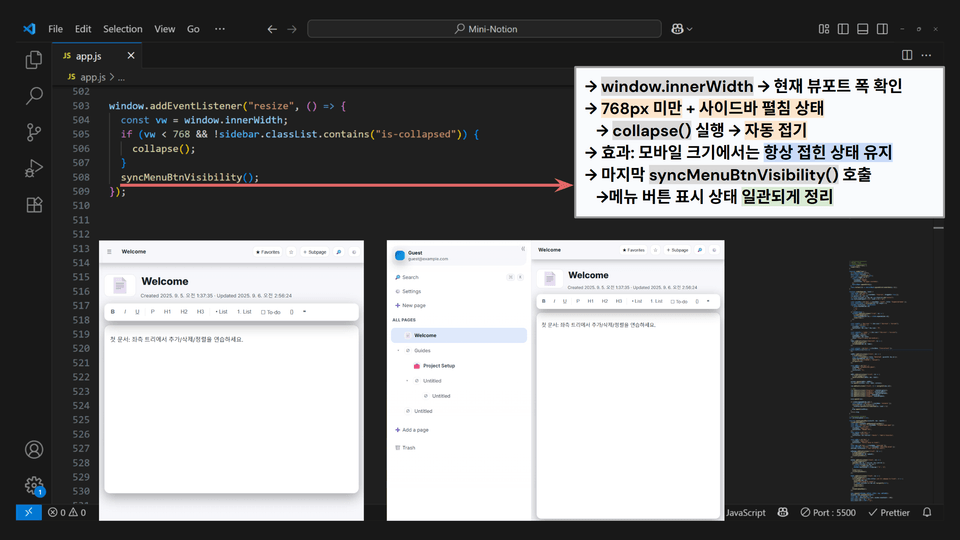Image resolution: width=960 pixels, height=540 pixels.
Task: Open the notifications bell
Action: (927, 512)
